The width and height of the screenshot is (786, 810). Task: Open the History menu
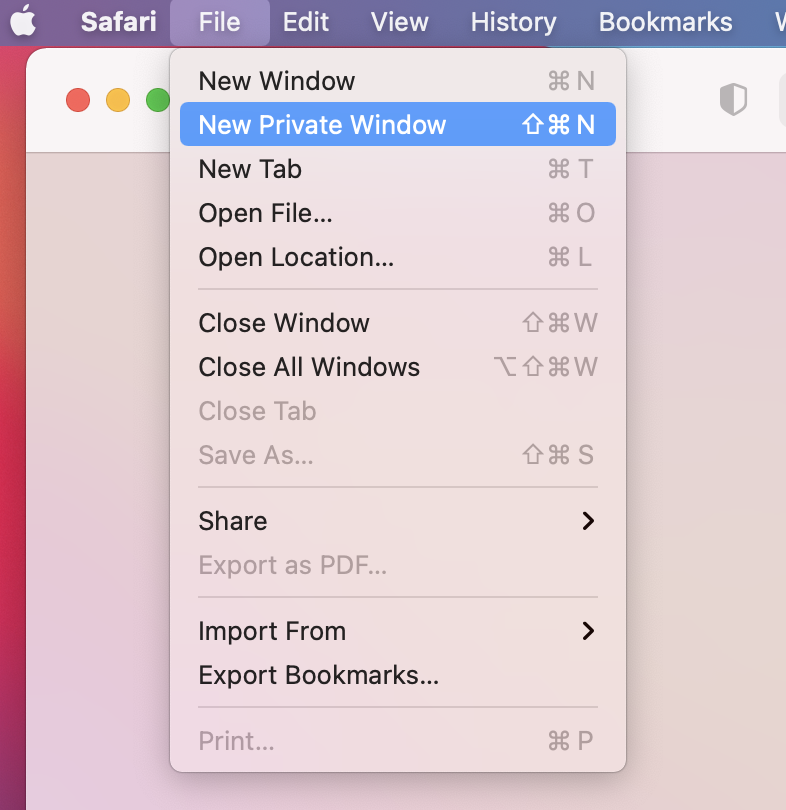(x=513, y=22)
